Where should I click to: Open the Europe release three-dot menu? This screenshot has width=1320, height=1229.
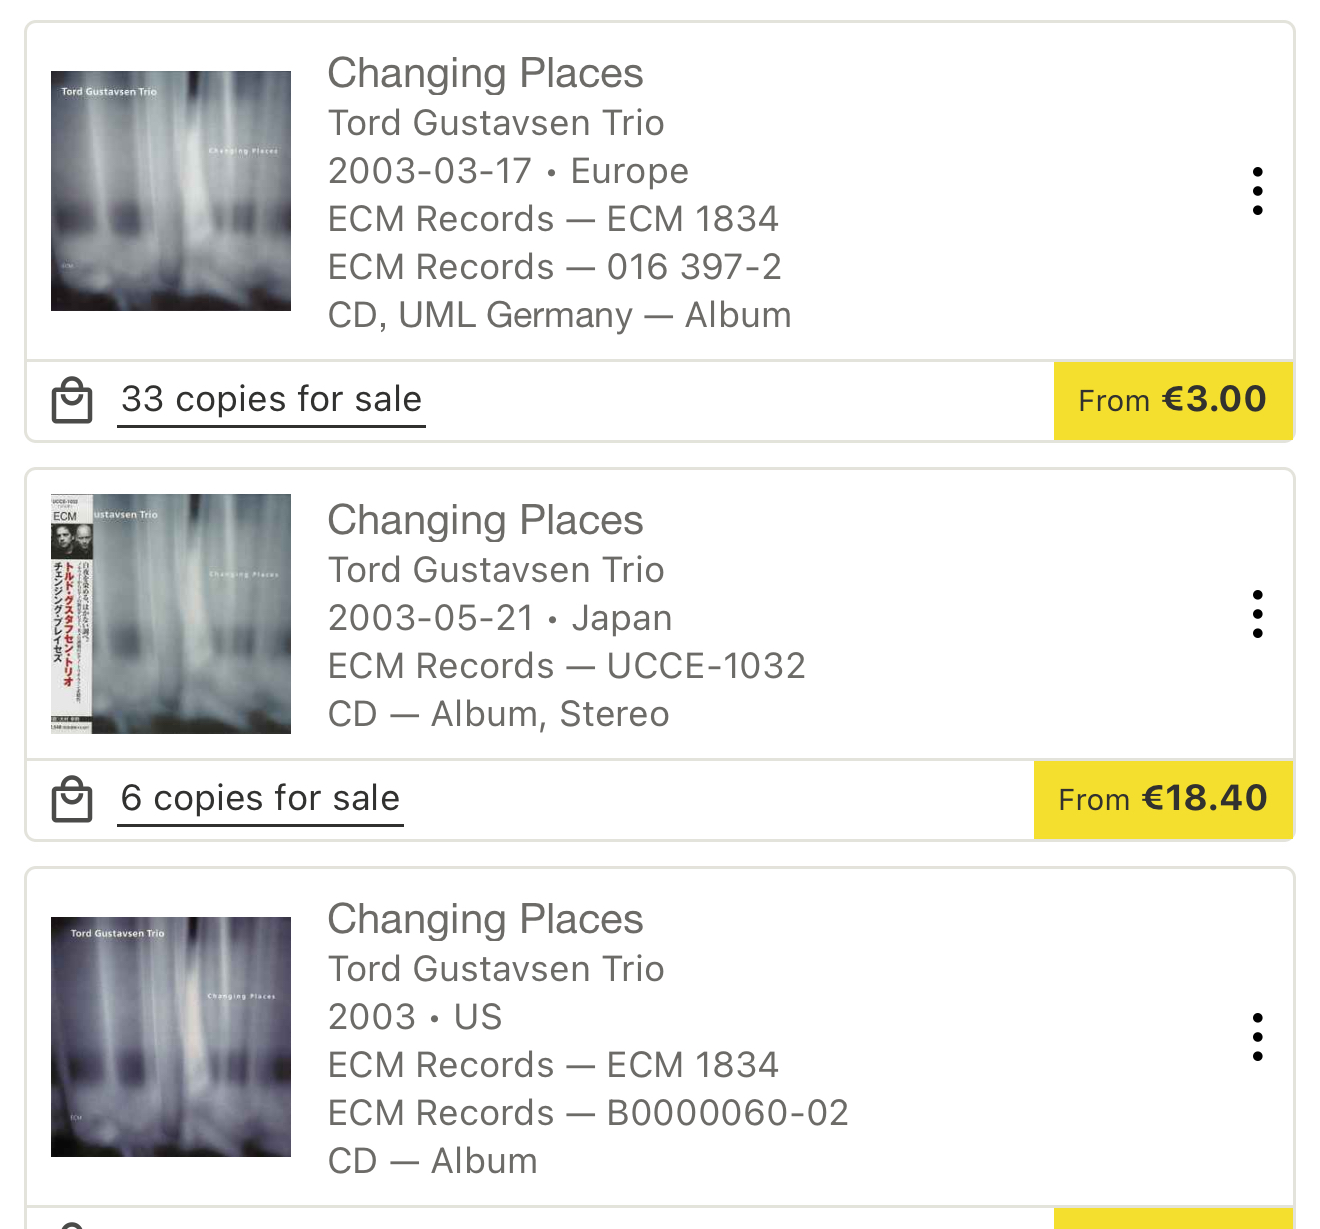1257,191
